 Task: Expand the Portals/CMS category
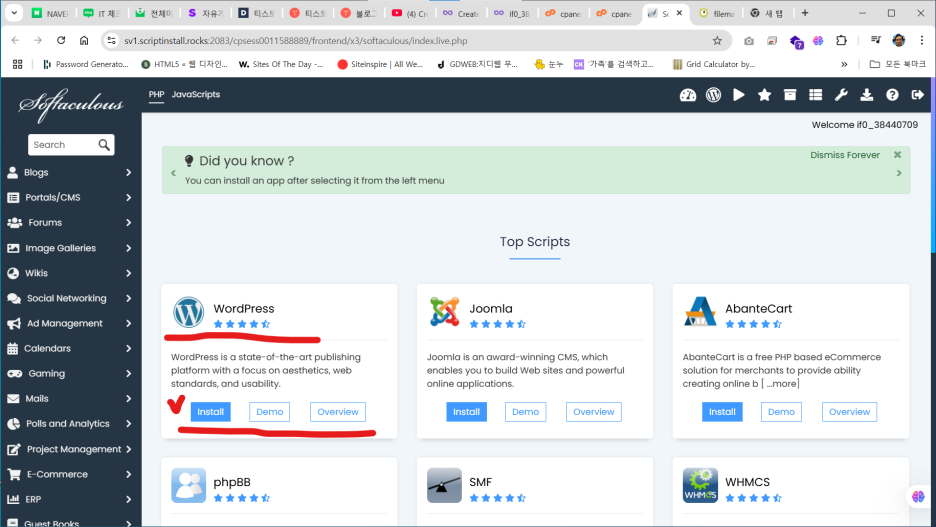tap(70, 198)
